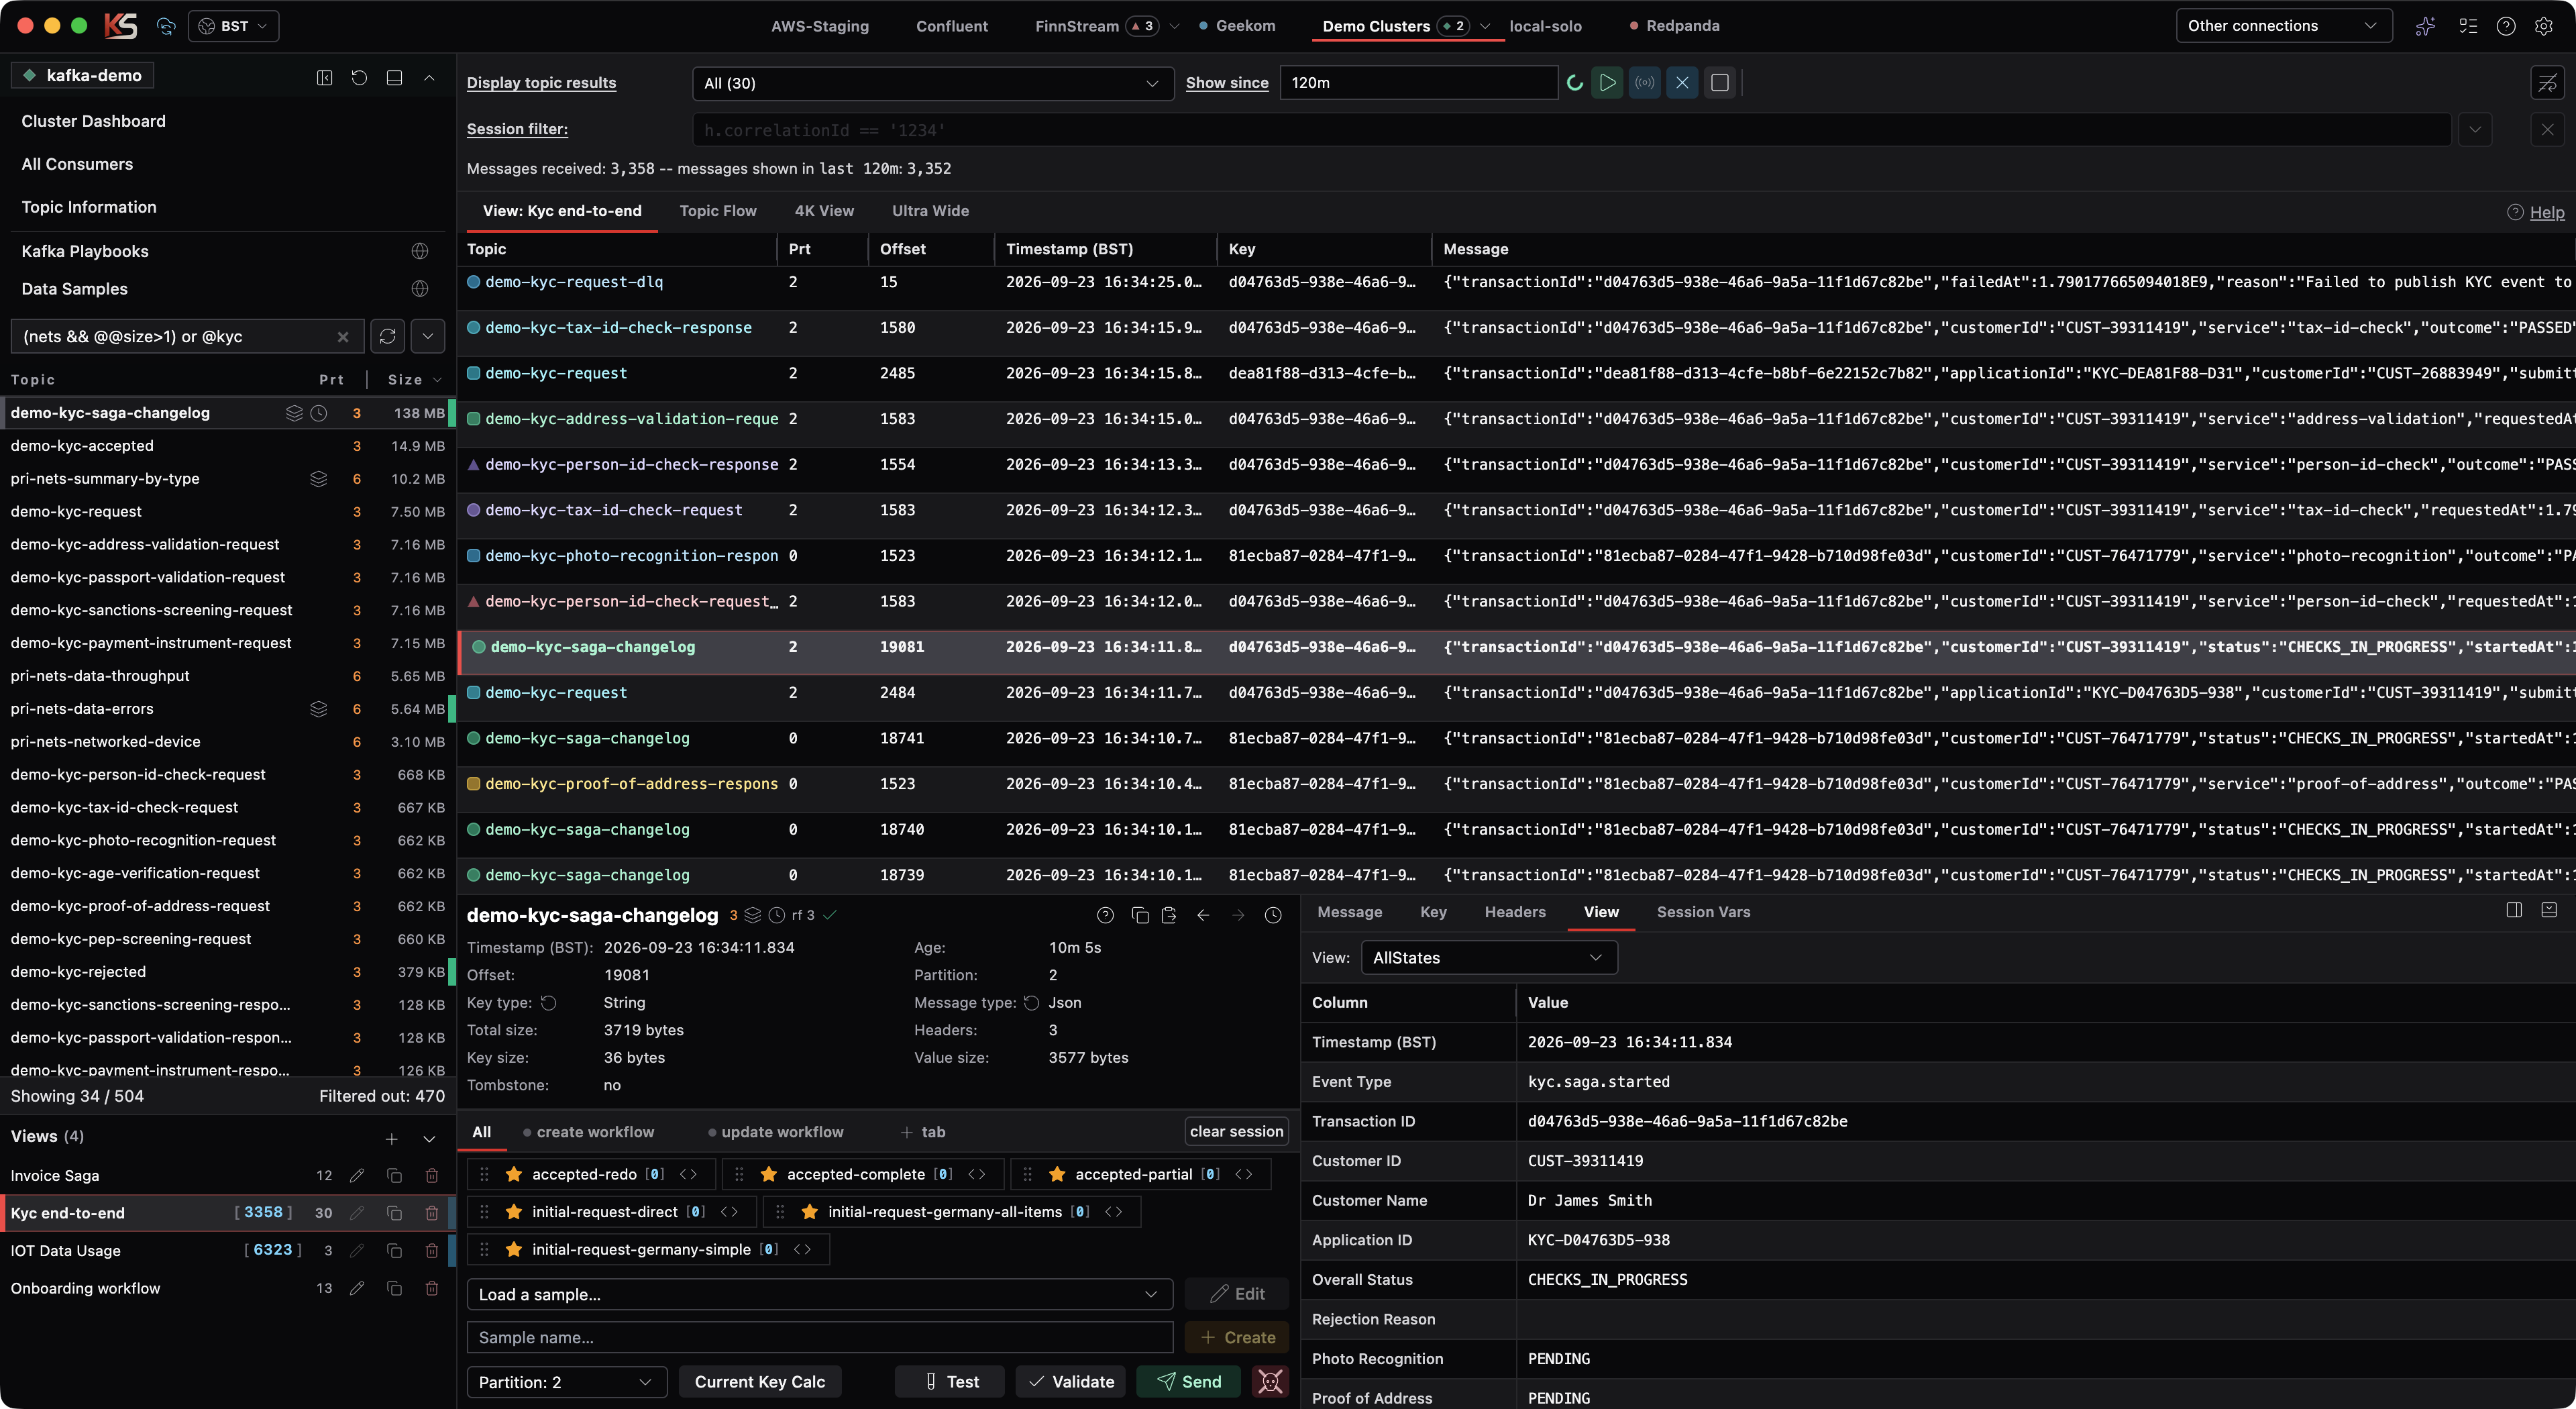
Task: Open the AI sparkle assistant icon
Action: (x=2425, y=26)
